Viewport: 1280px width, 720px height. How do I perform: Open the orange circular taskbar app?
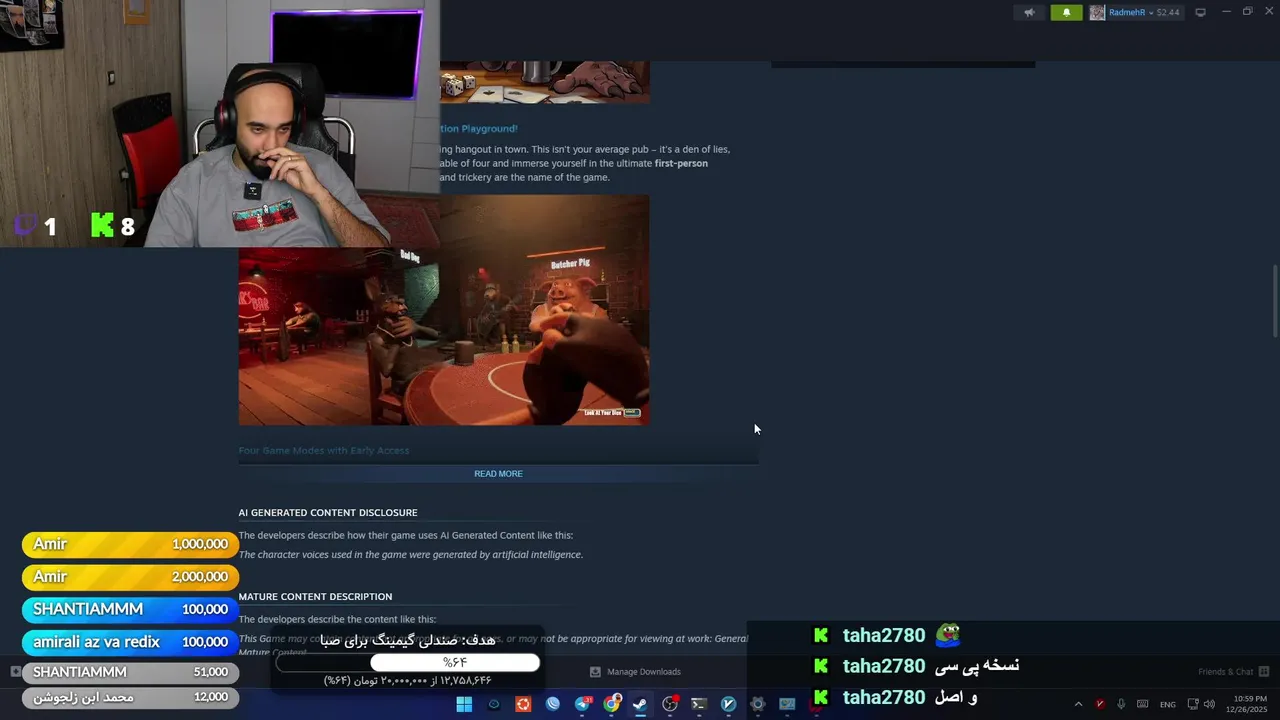coord(523,704)
